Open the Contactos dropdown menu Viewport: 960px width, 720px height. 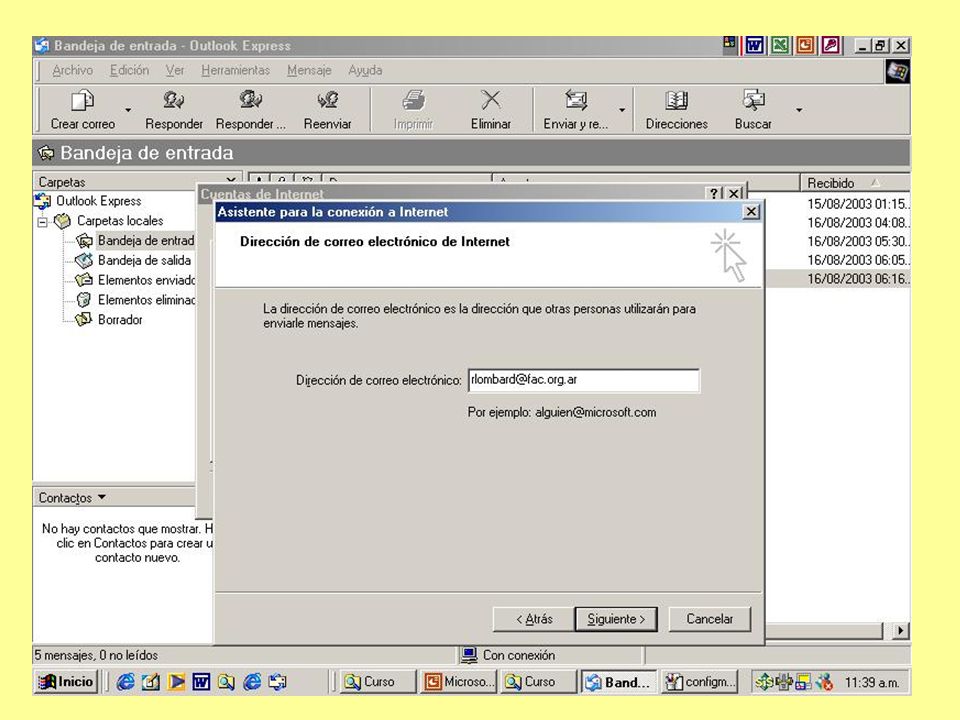click(x=72, y=497)
